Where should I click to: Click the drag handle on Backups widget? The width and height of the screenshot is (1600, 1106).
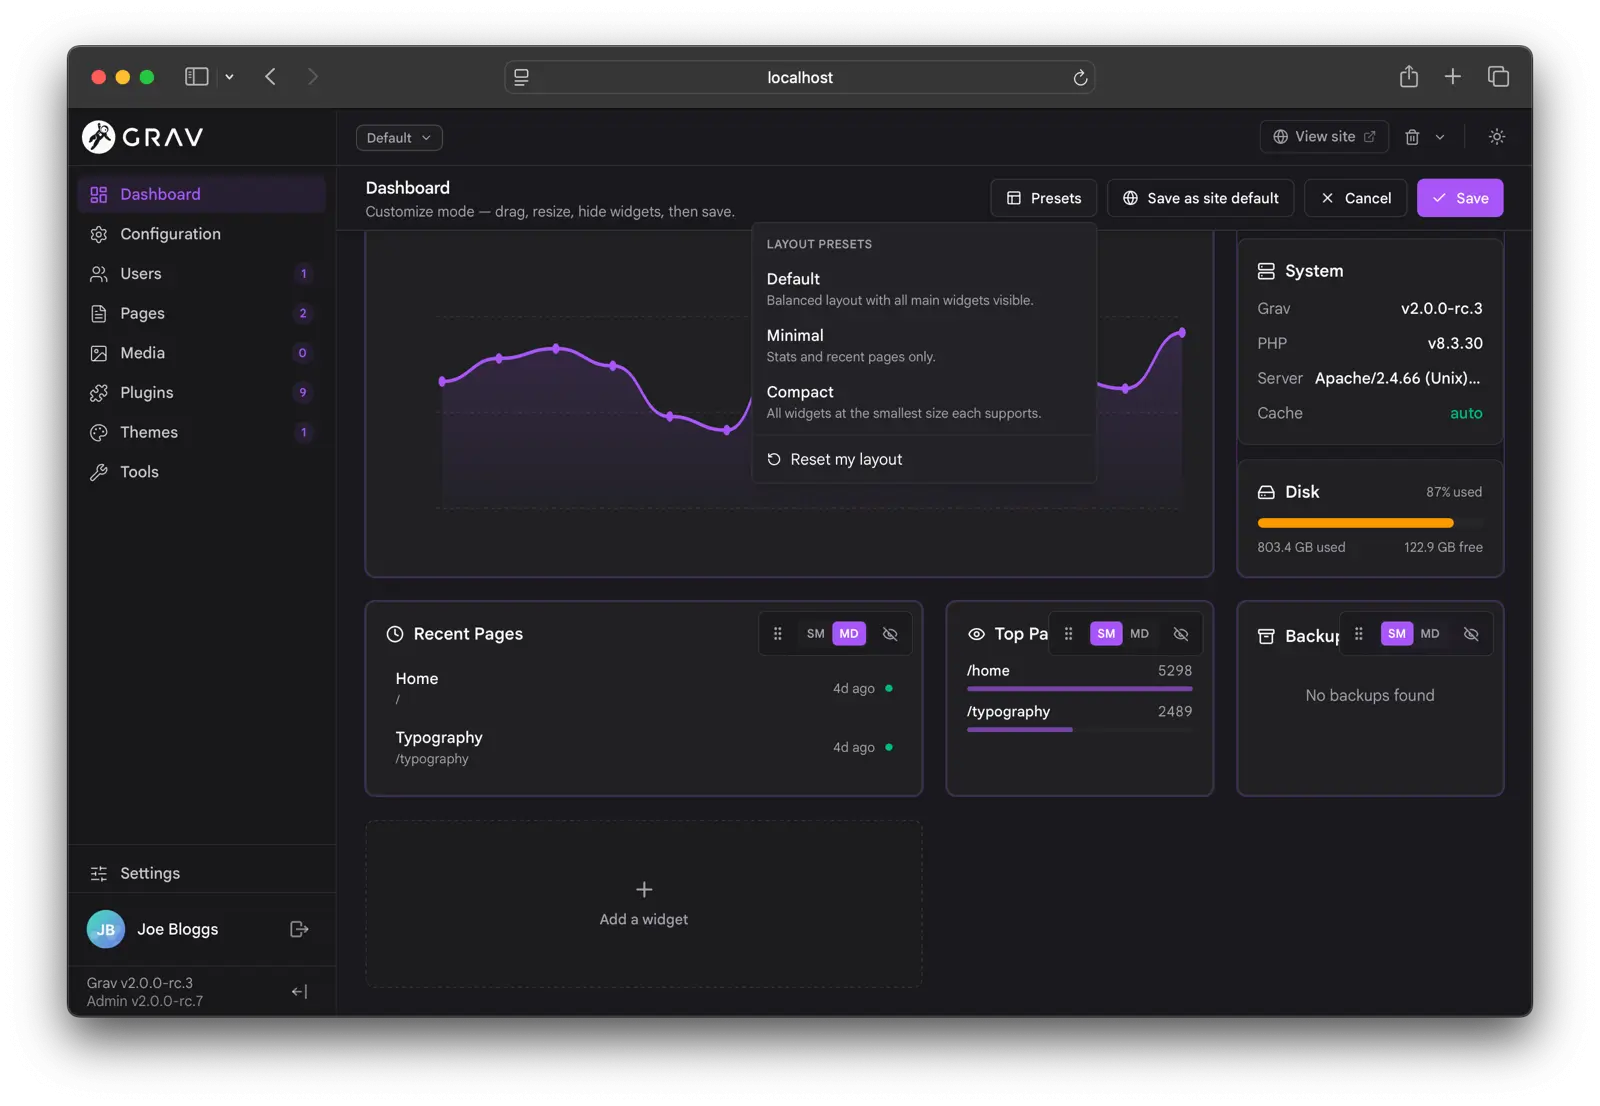[x=1359, y=634]
